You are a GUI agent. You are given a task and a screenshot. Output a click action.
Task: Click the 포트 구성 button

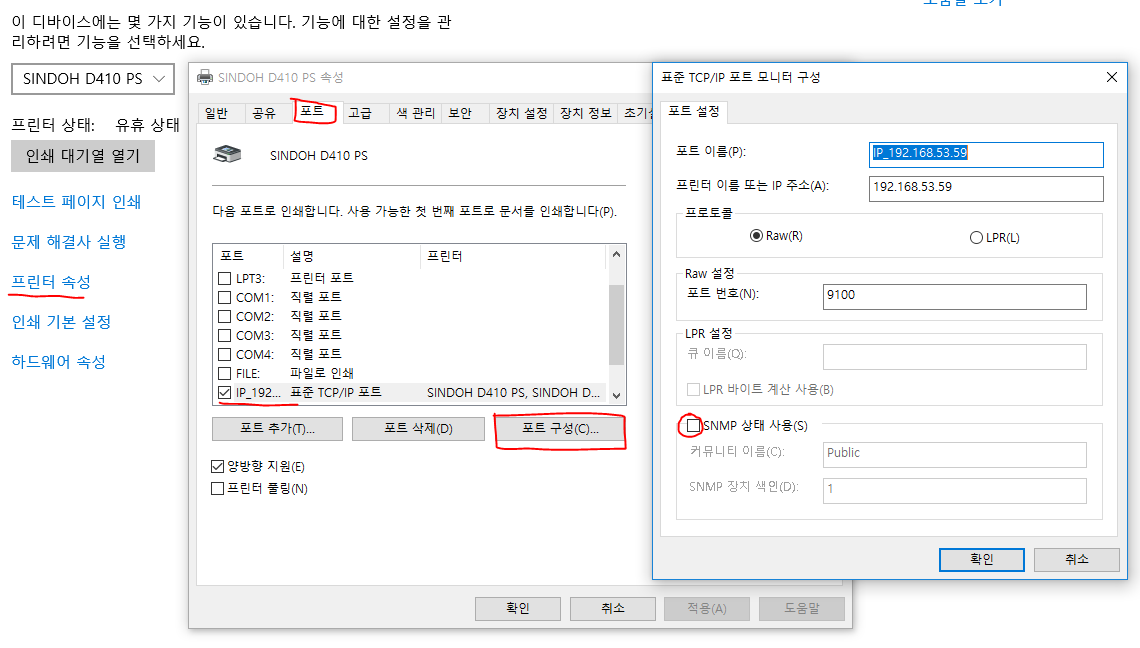pos(560,429)
